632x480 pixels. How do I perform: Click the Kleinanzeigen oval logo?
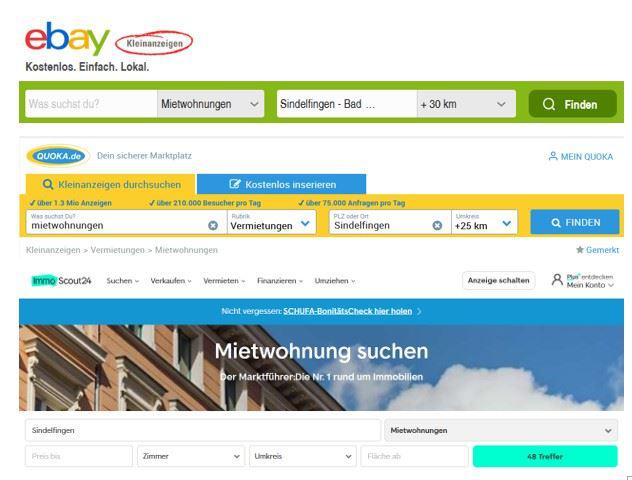[154, 43]
